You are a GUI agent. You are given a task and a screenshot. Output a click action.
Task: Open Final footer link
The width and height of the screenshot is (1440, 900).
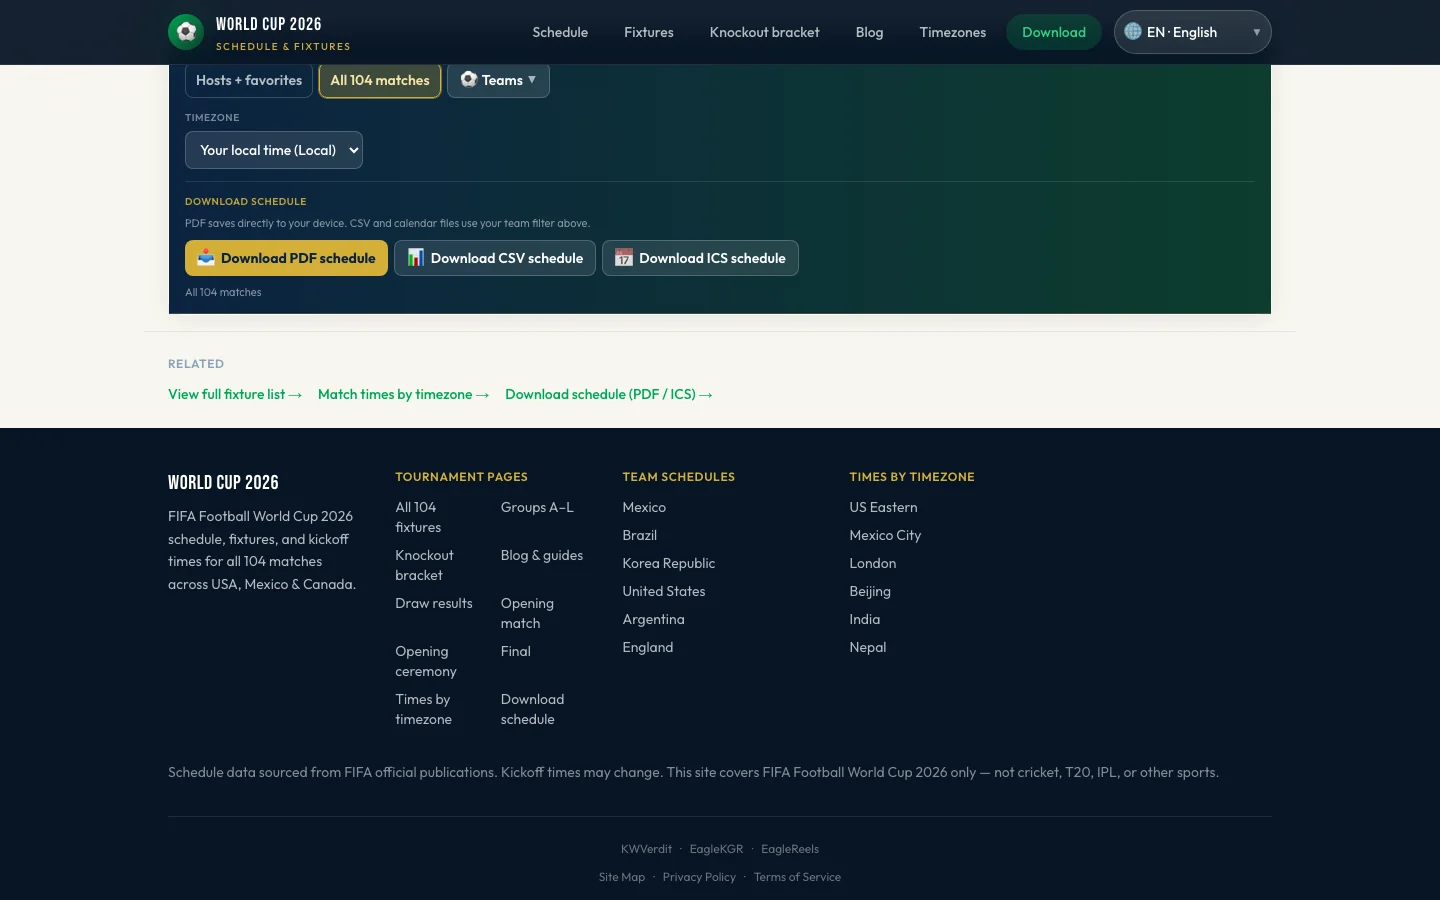pyautogui.click(x=516, y=651)
